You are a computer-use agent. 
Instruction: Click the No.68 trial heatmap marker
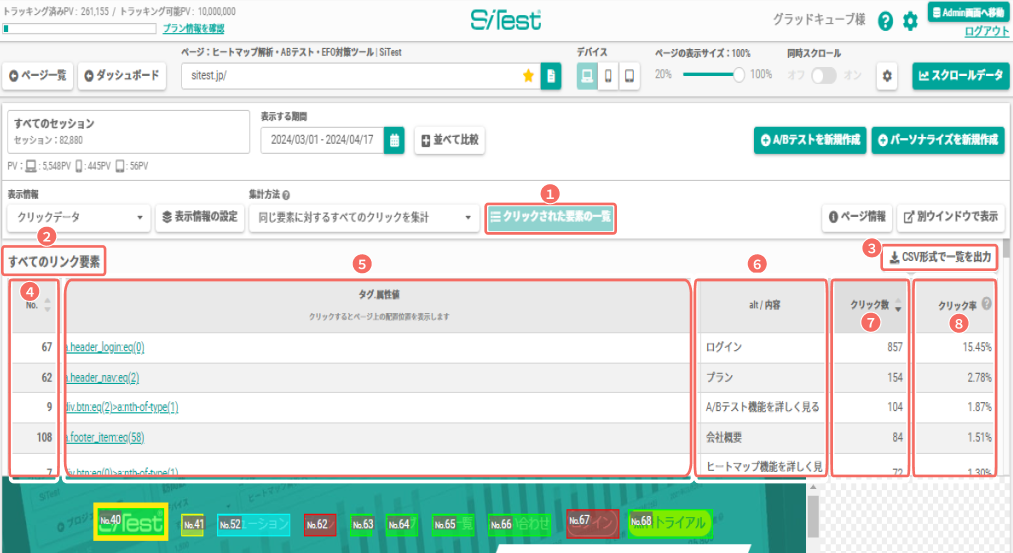[x=670, y=523]
